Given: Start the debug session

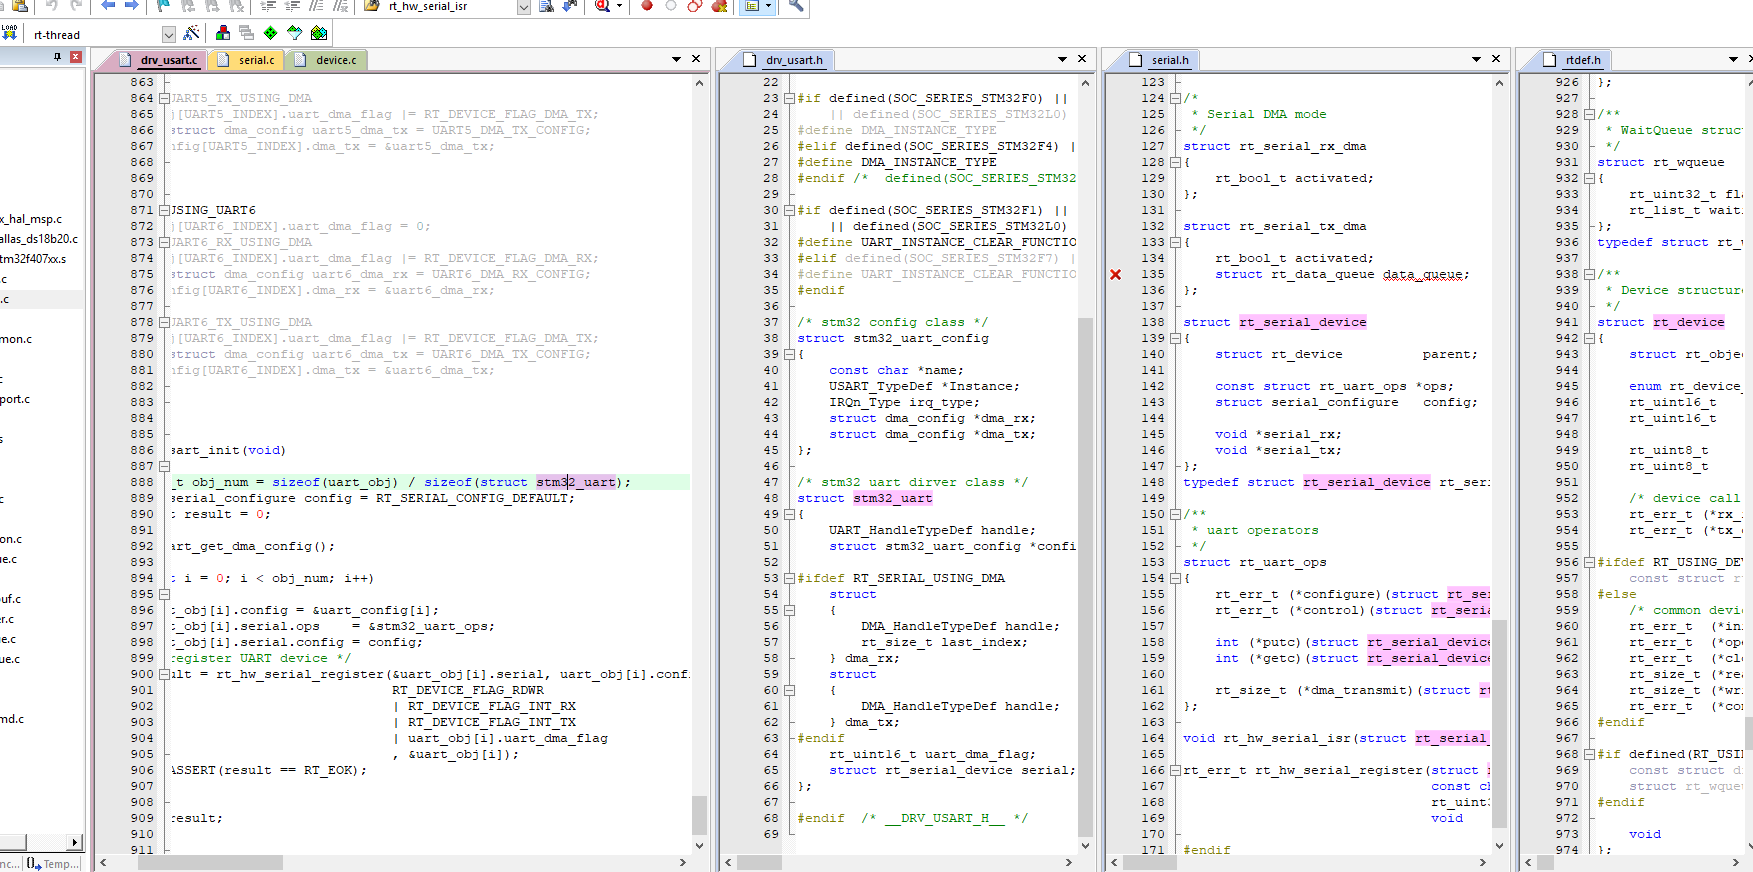Looking at the screenshot, I should point(602,5).
